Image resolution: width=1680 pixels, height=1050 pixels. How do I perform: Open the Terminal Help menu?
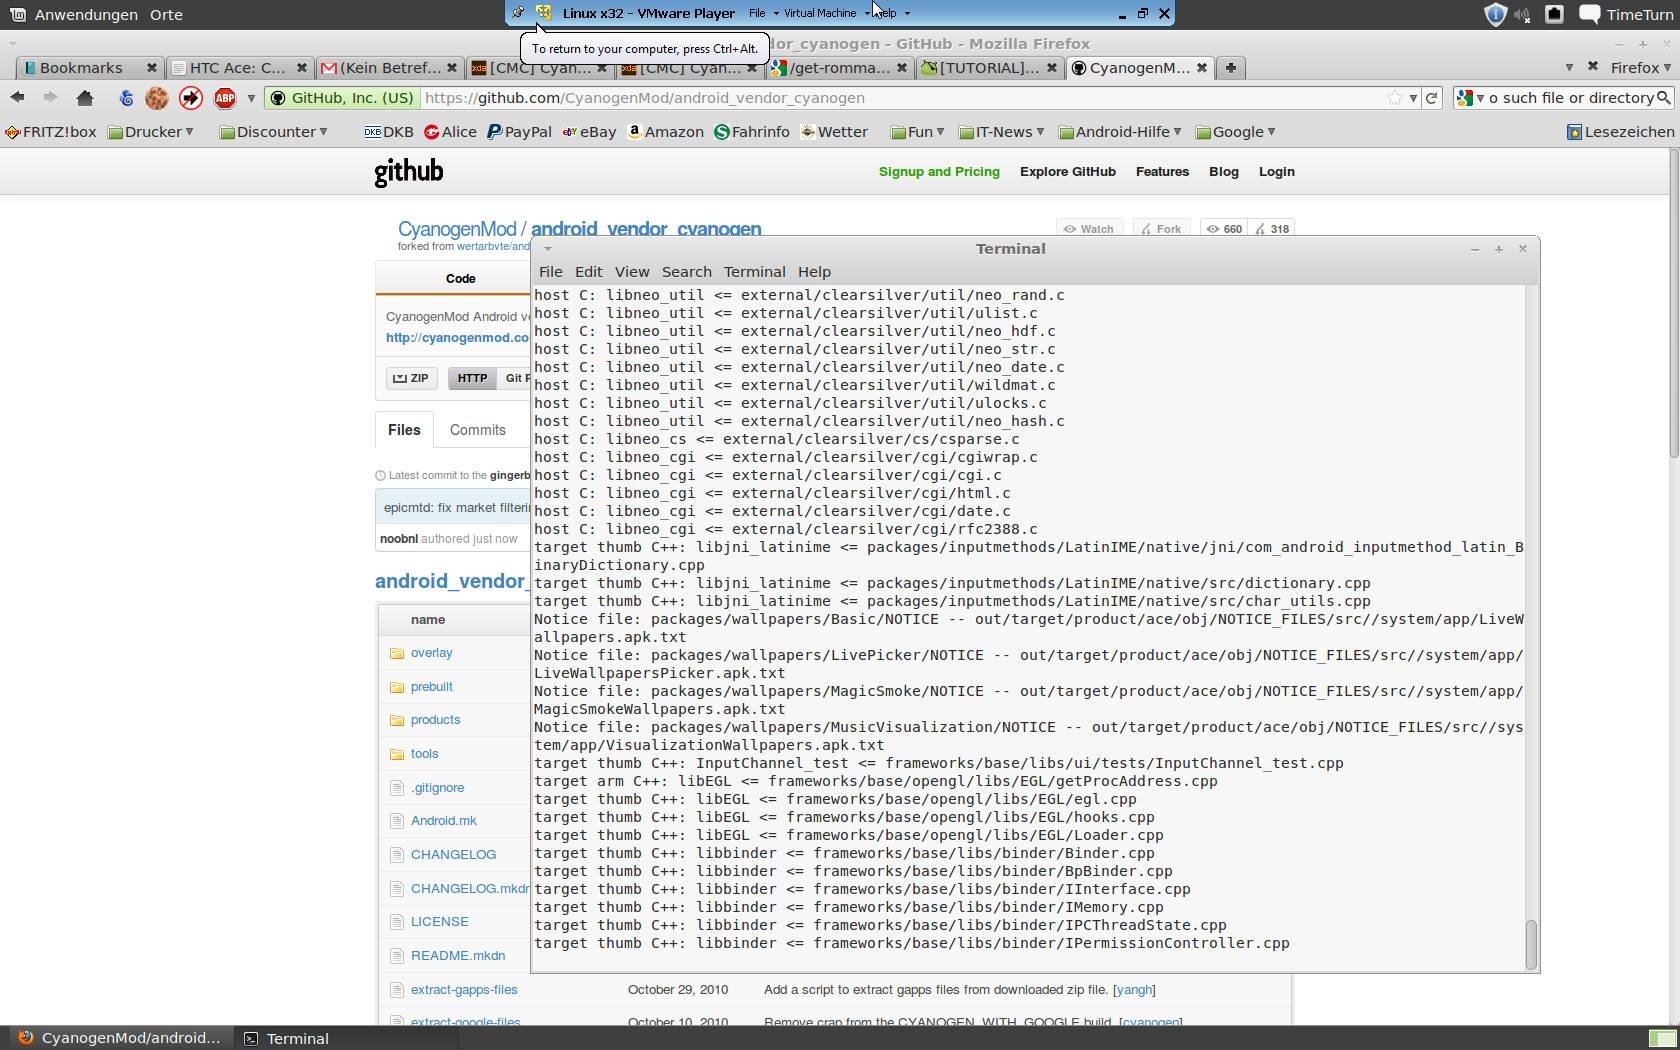coord(813,272)
